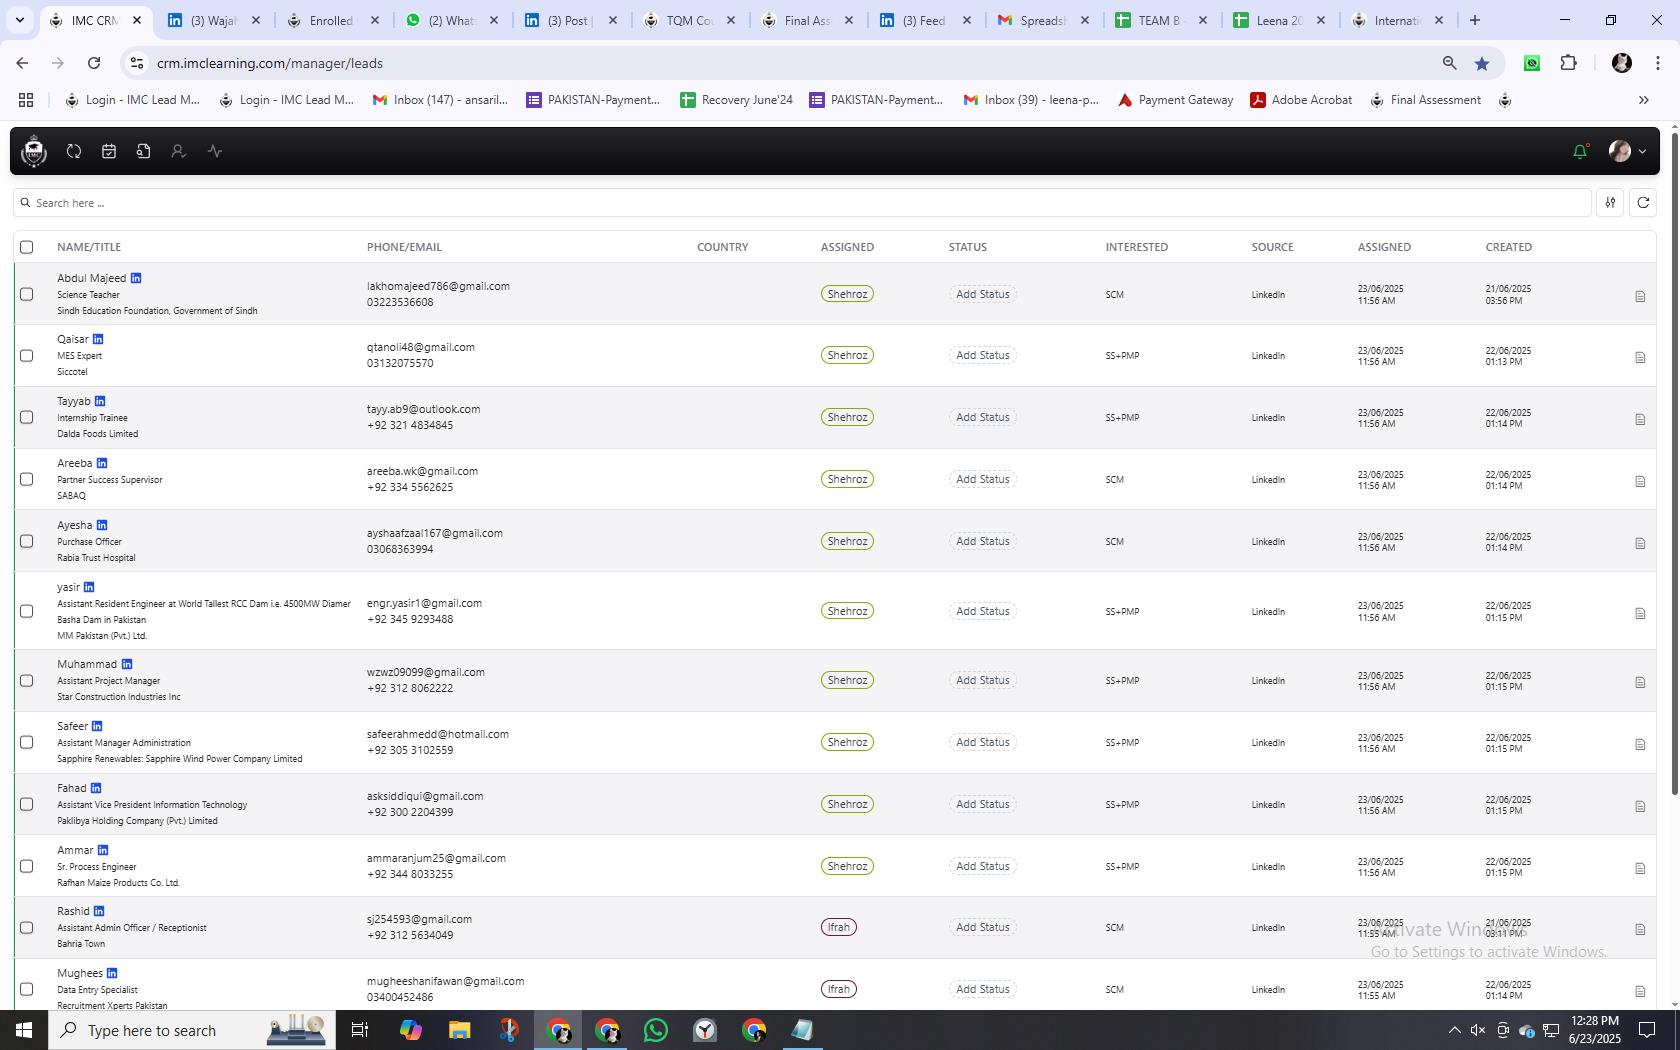Open Chrome tab search dropdown arrow
This screenshot has height=1050, width=1680.
point(19,20)
